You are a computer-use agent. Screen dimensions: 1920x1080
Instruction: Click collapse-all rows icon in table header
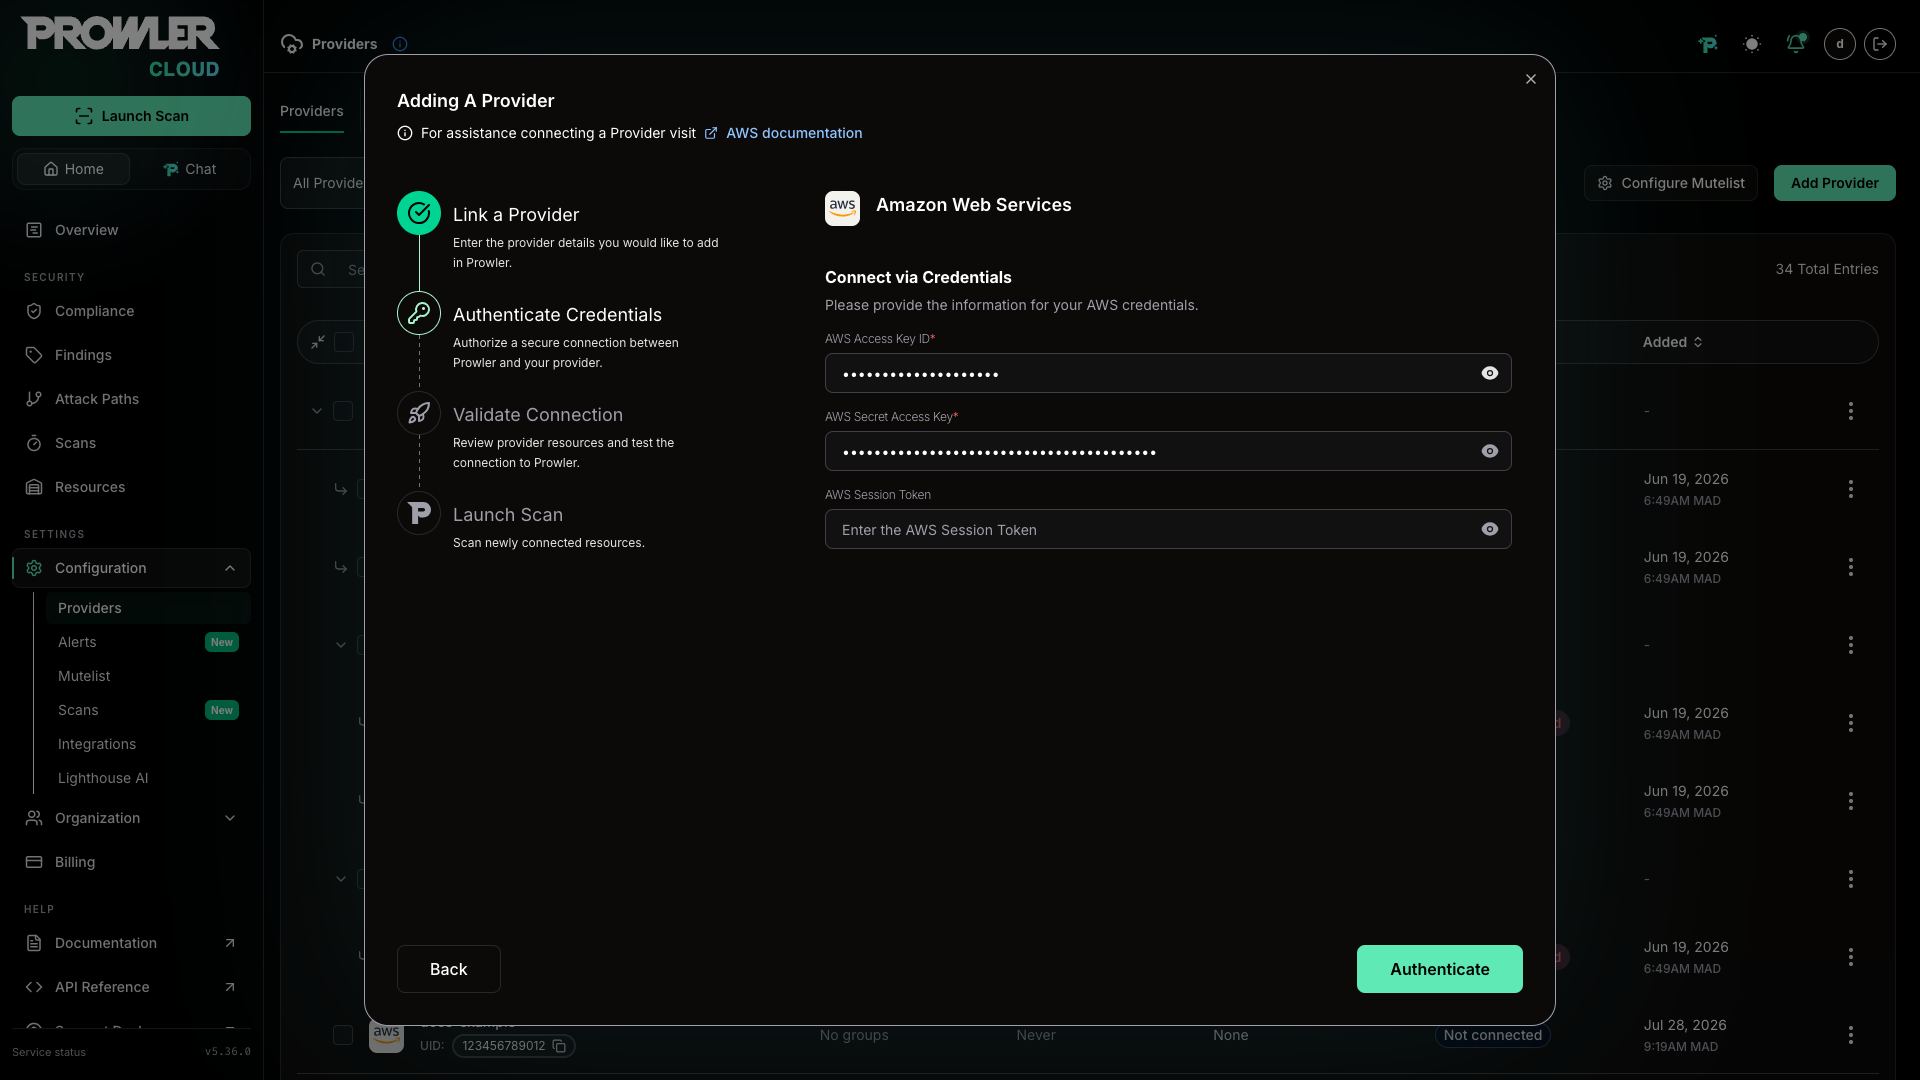coord(318,342)
